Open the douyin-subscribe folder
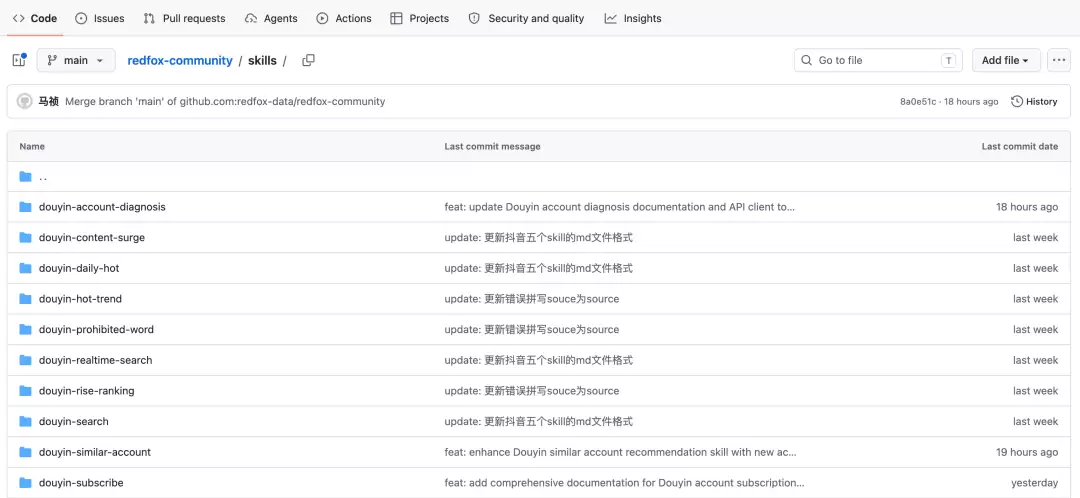 (81, 483)
